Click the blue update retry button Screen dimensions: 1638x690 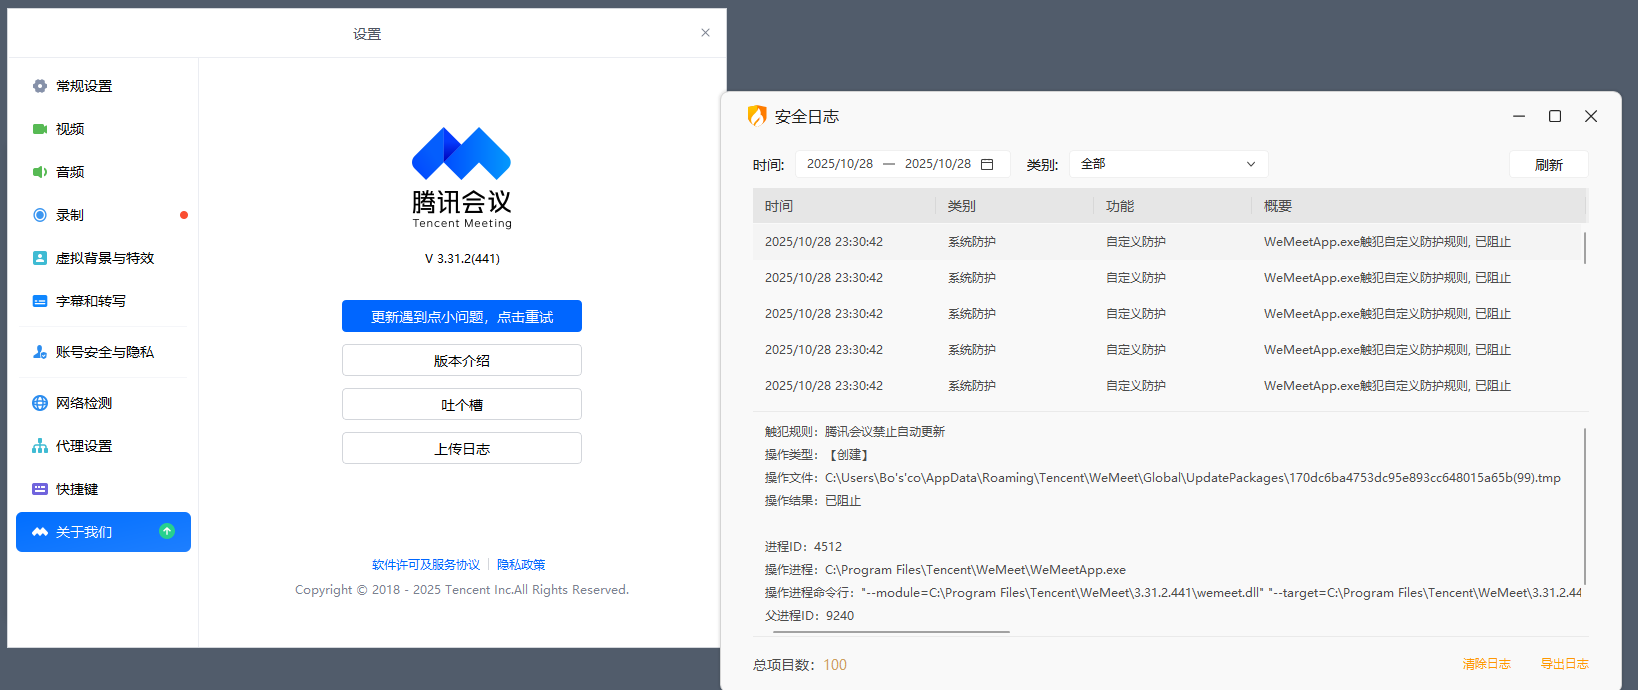[461, 316]
